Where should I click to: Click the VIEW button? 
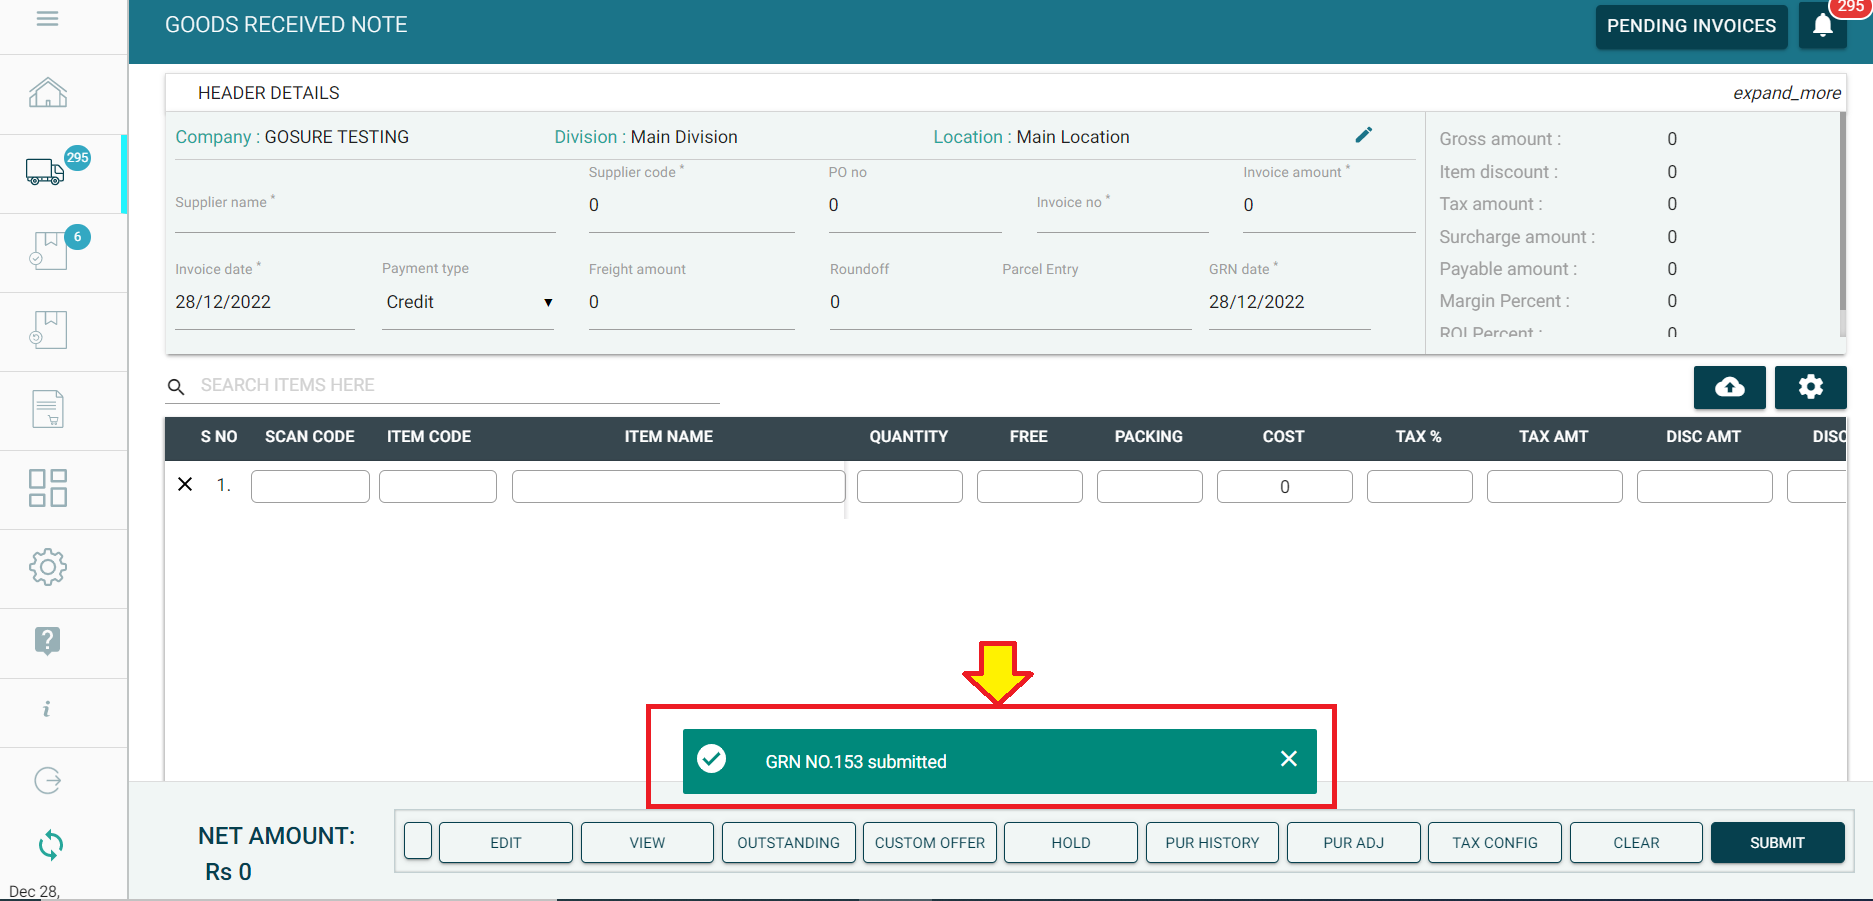647,843
